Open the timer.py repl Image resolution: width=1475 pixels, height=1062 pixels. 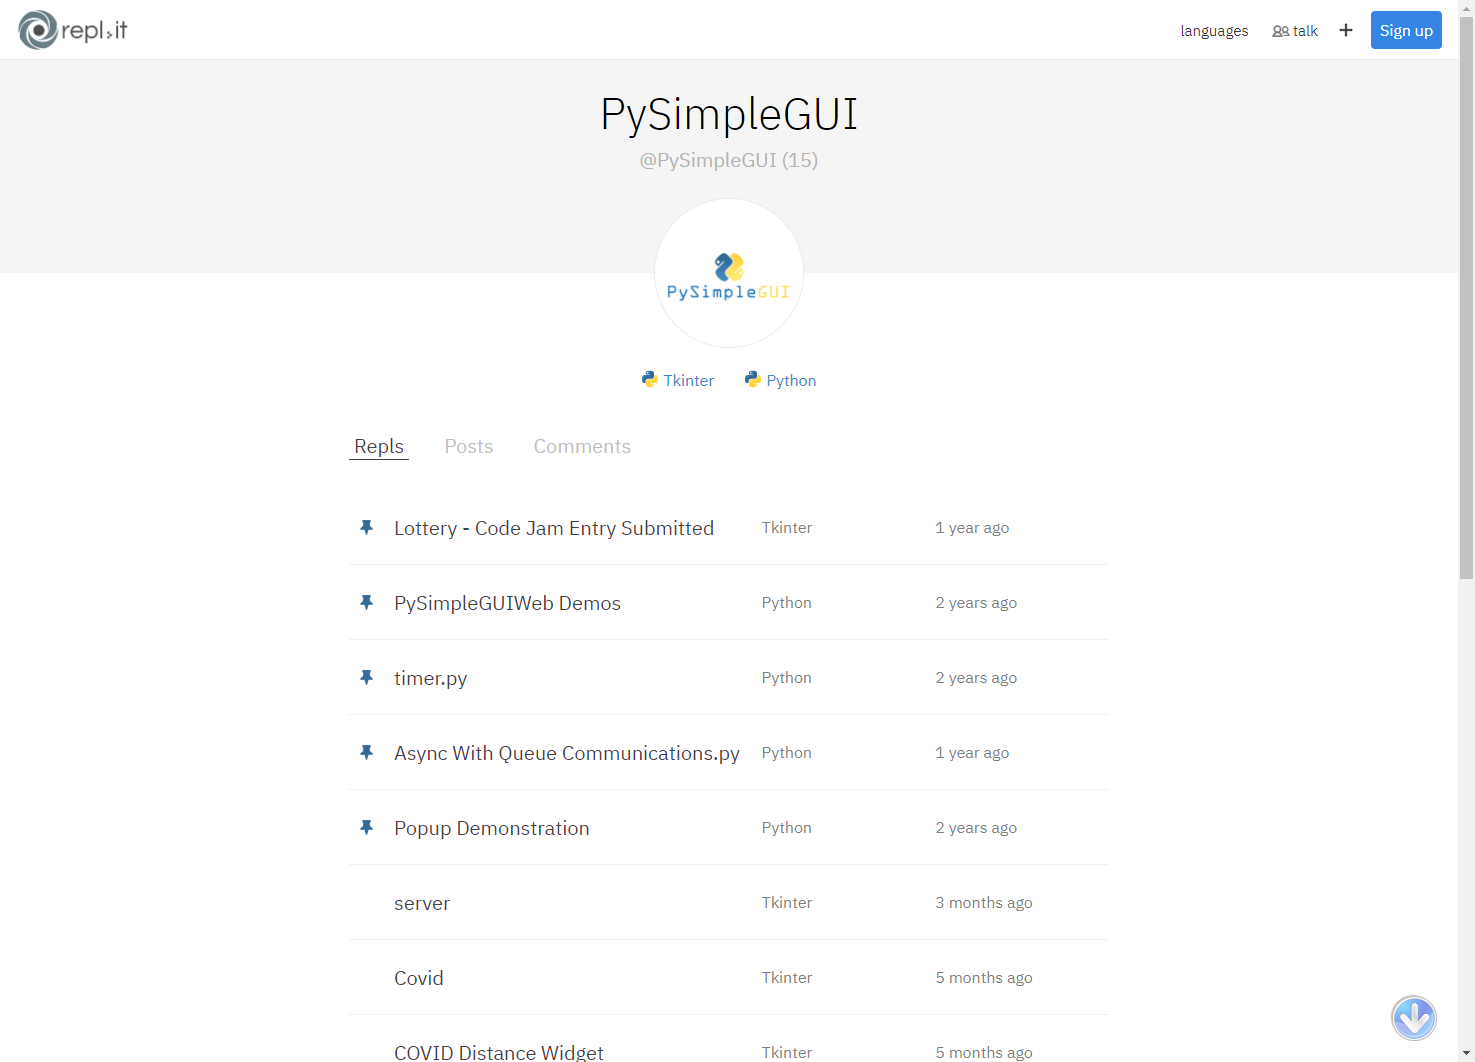click(x=430, y=677)
